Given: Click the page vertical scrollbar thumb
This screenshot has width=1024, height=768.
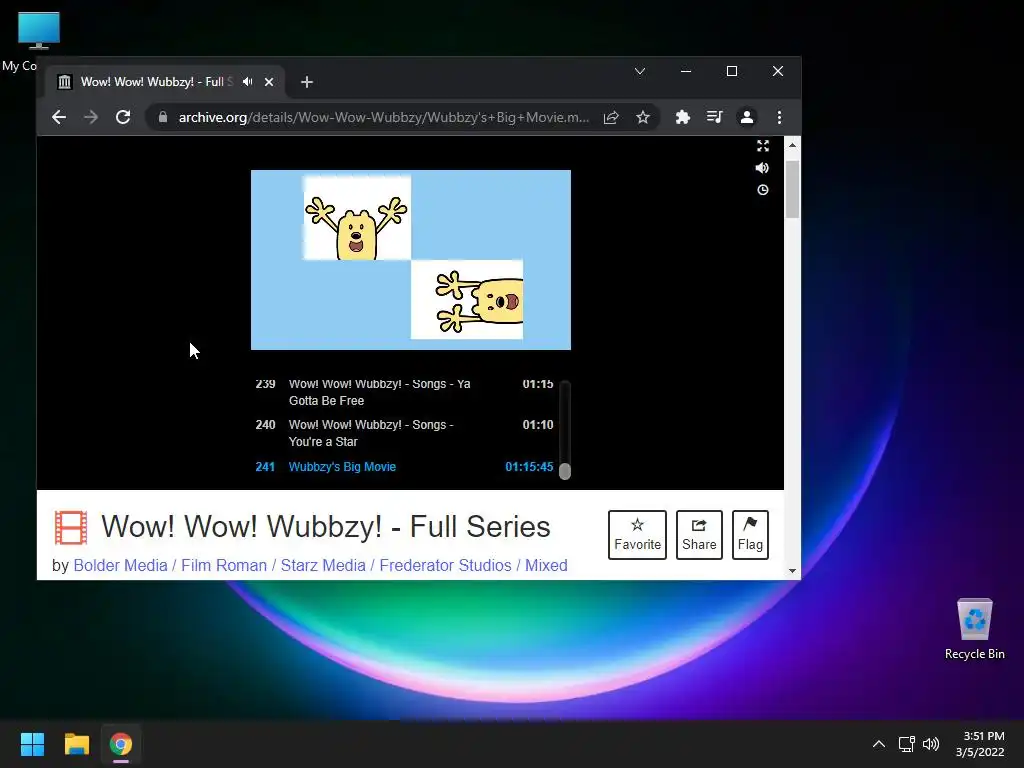Looking at the screenshot, I should 792,189.
